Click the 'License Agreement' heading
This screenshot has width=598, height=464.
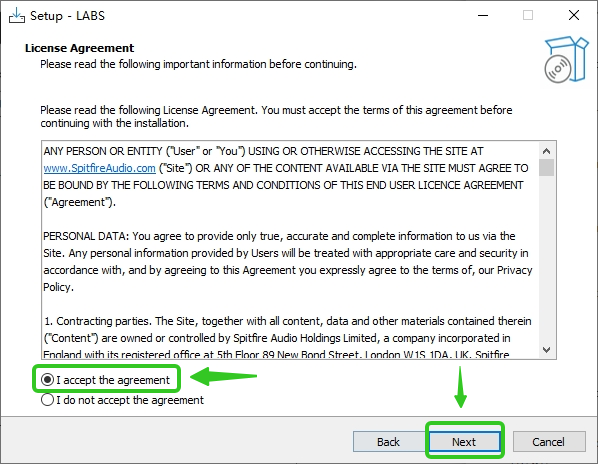tap(79, 48)
